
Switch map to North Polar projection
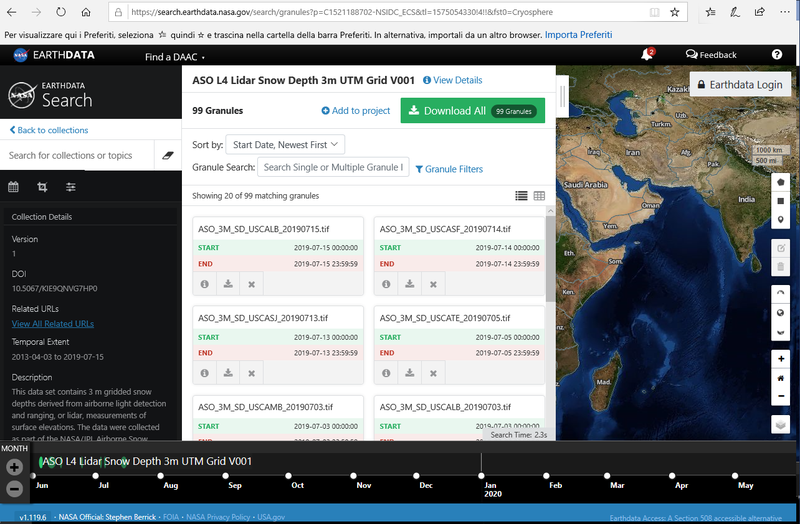780,293
